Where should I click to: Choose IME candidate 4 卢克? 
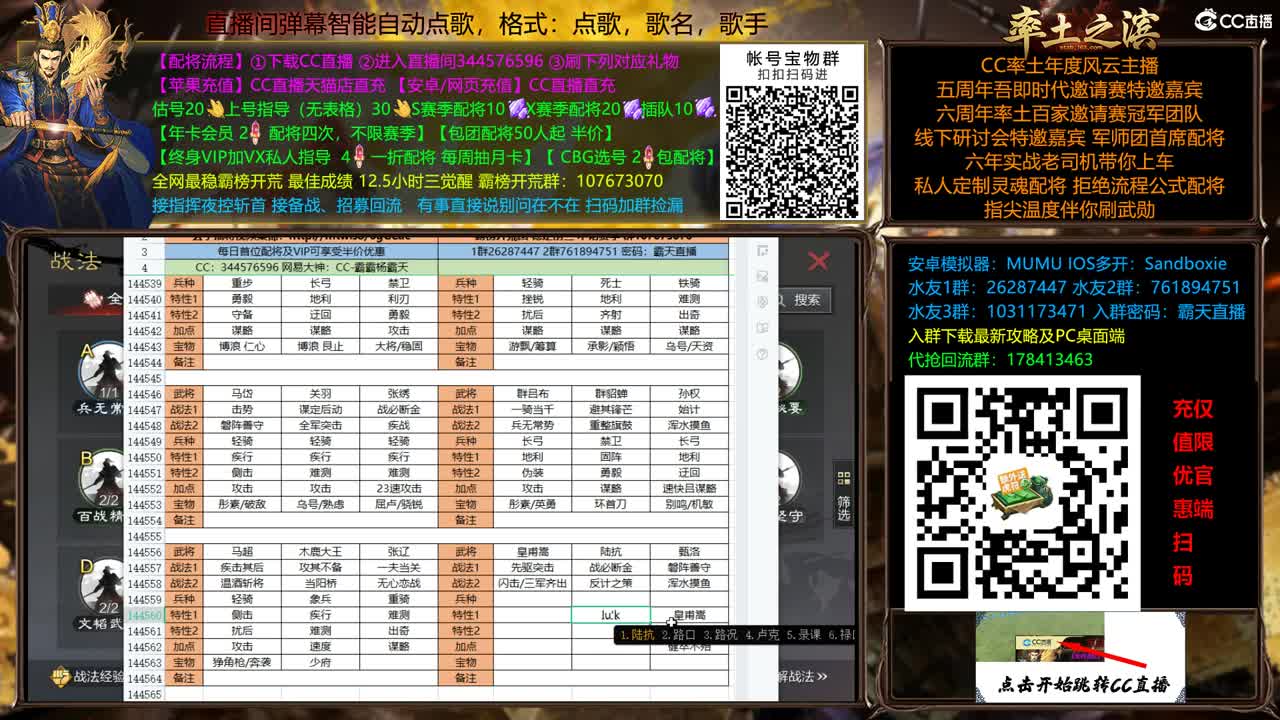761,634
